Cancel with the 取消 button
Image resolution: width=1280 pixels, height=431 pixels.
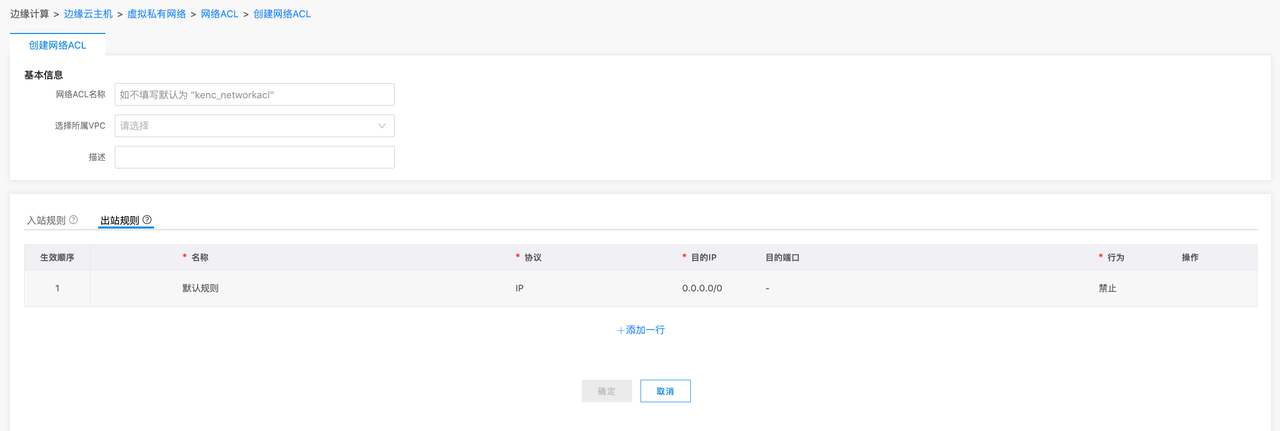[x=665, y=391]
